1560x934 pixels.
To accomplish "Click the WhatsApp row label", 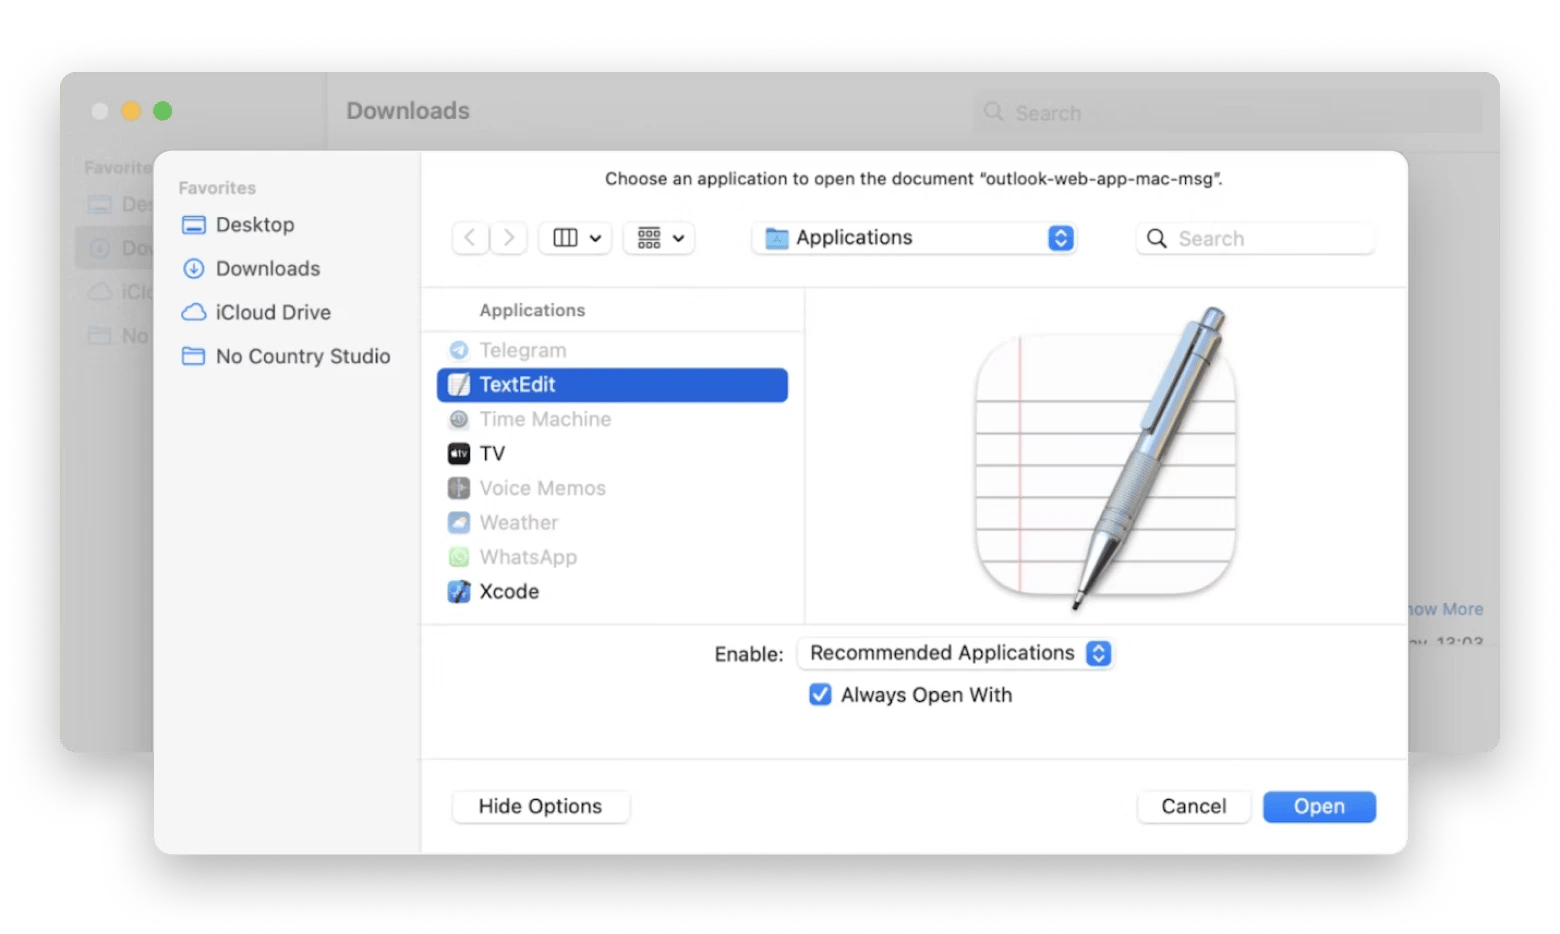I will pos(528,557).
